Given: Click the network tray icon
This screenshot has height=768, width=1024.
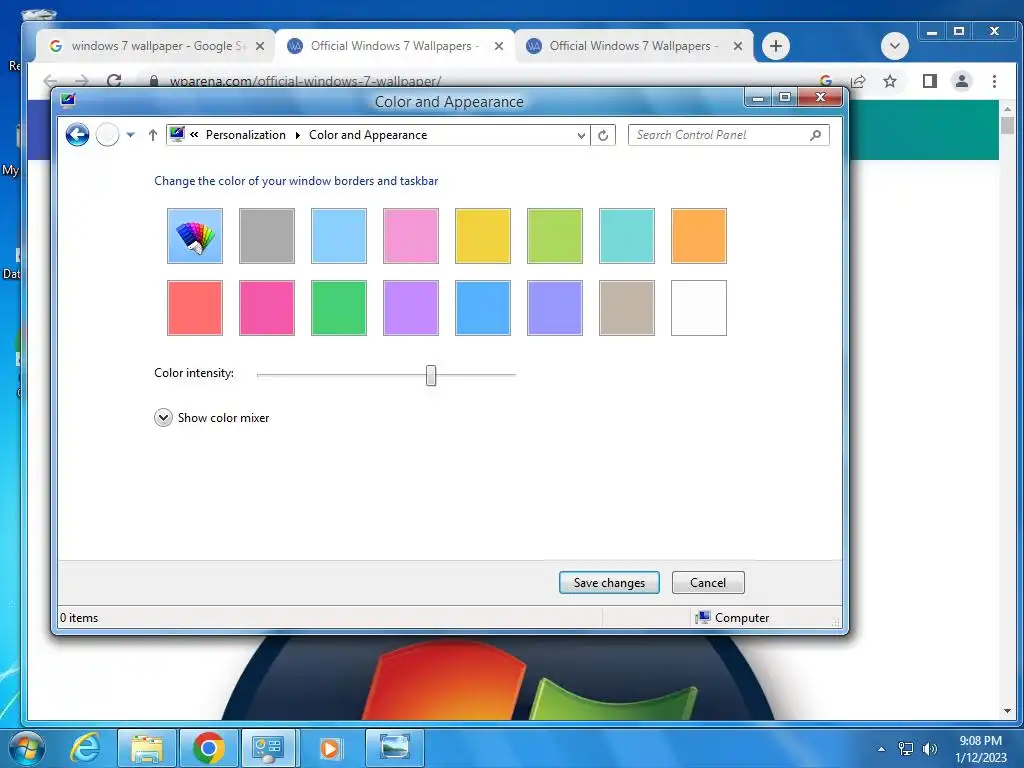Looking at the screenshot, I should [906, 749].
